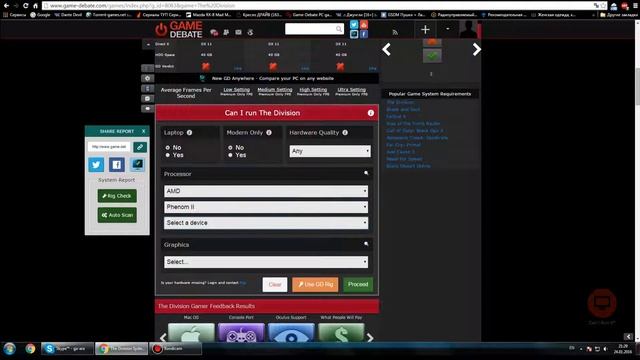
Task: Open Game Debate Facebook icon in header
Action: (x=364, y=34)
